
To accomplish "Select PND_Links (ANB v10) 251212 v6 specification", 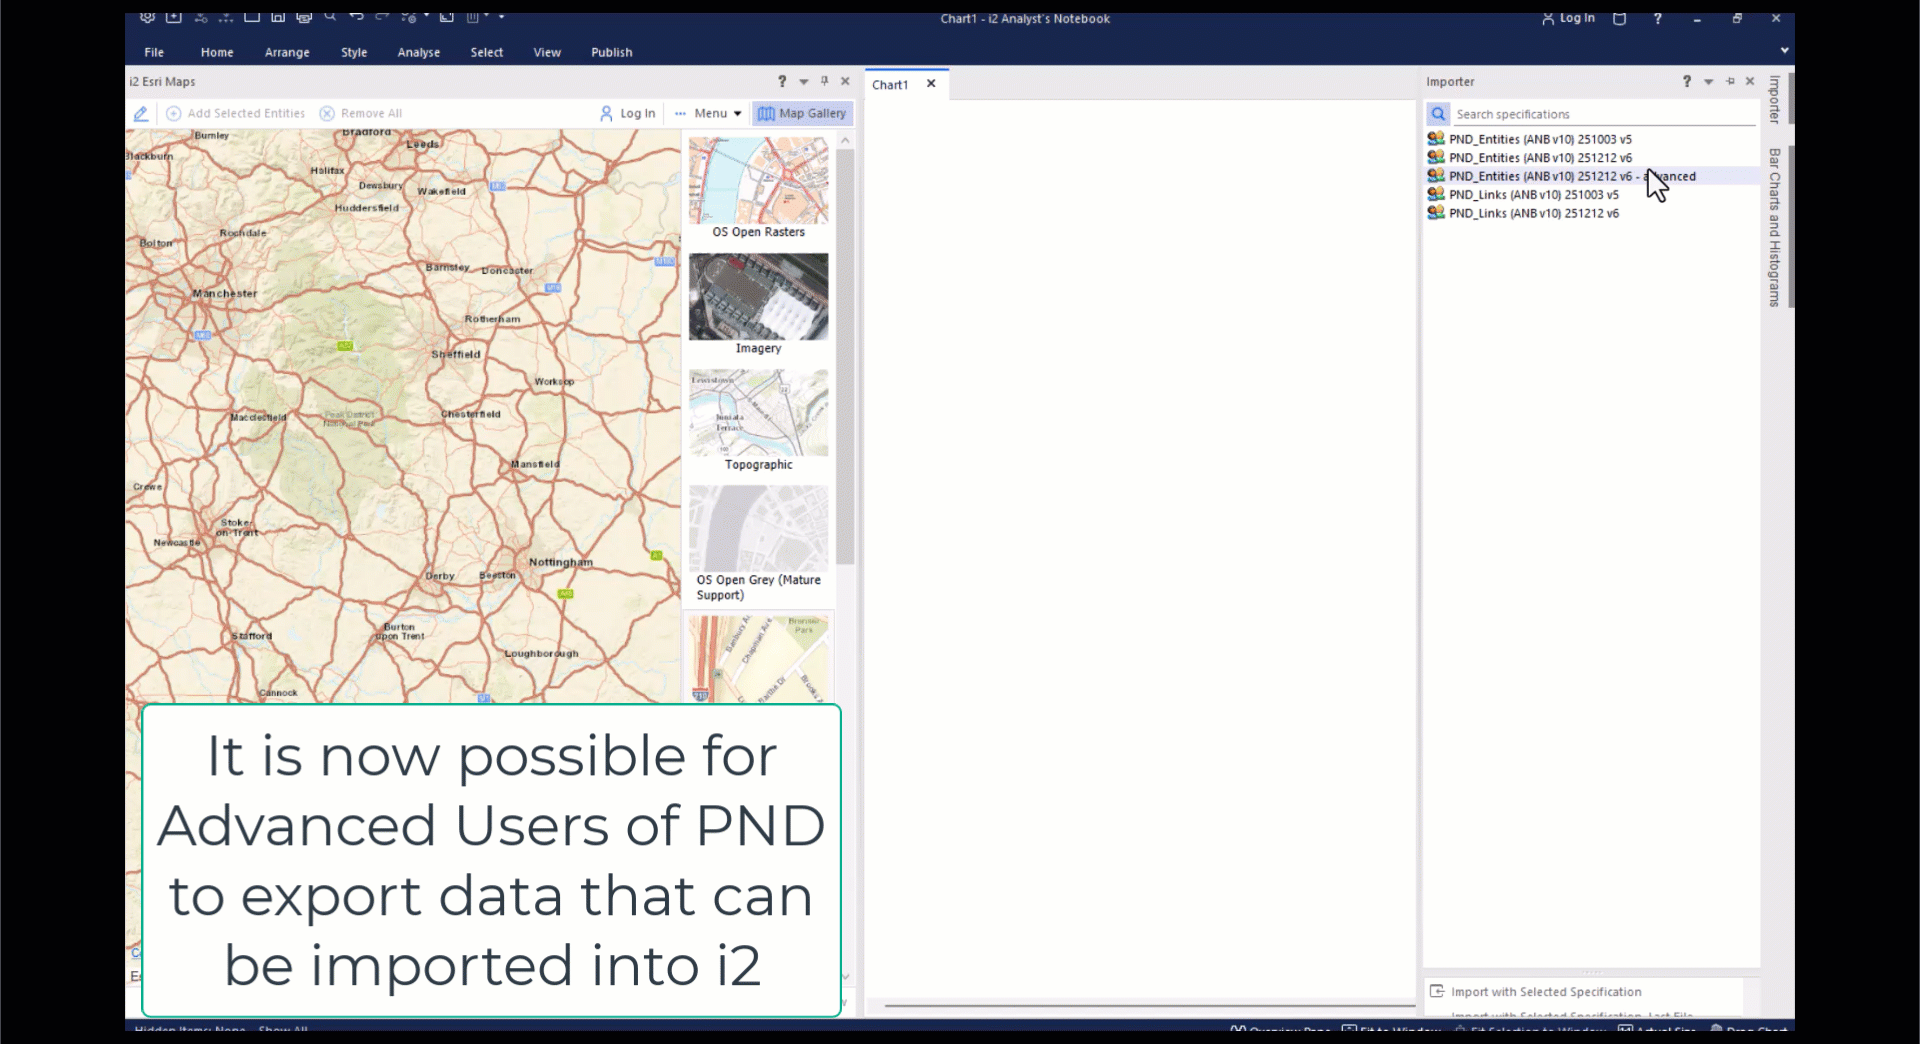I will 1533,213.
